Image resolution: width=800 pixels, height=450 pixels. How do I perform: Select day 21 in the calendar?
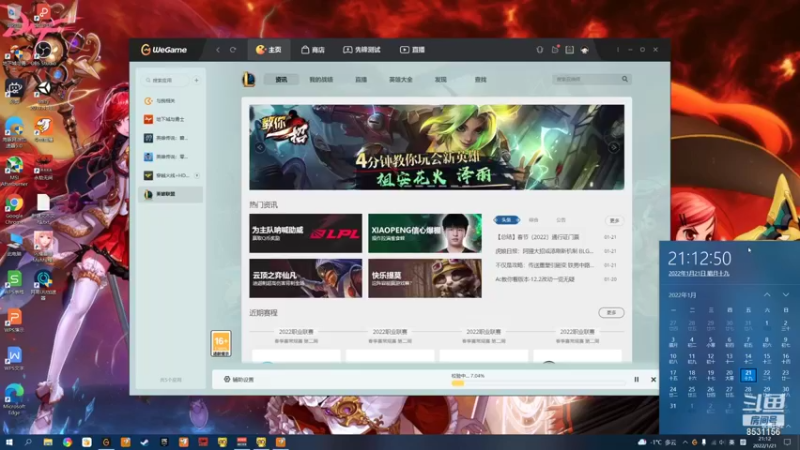[748, 375]
